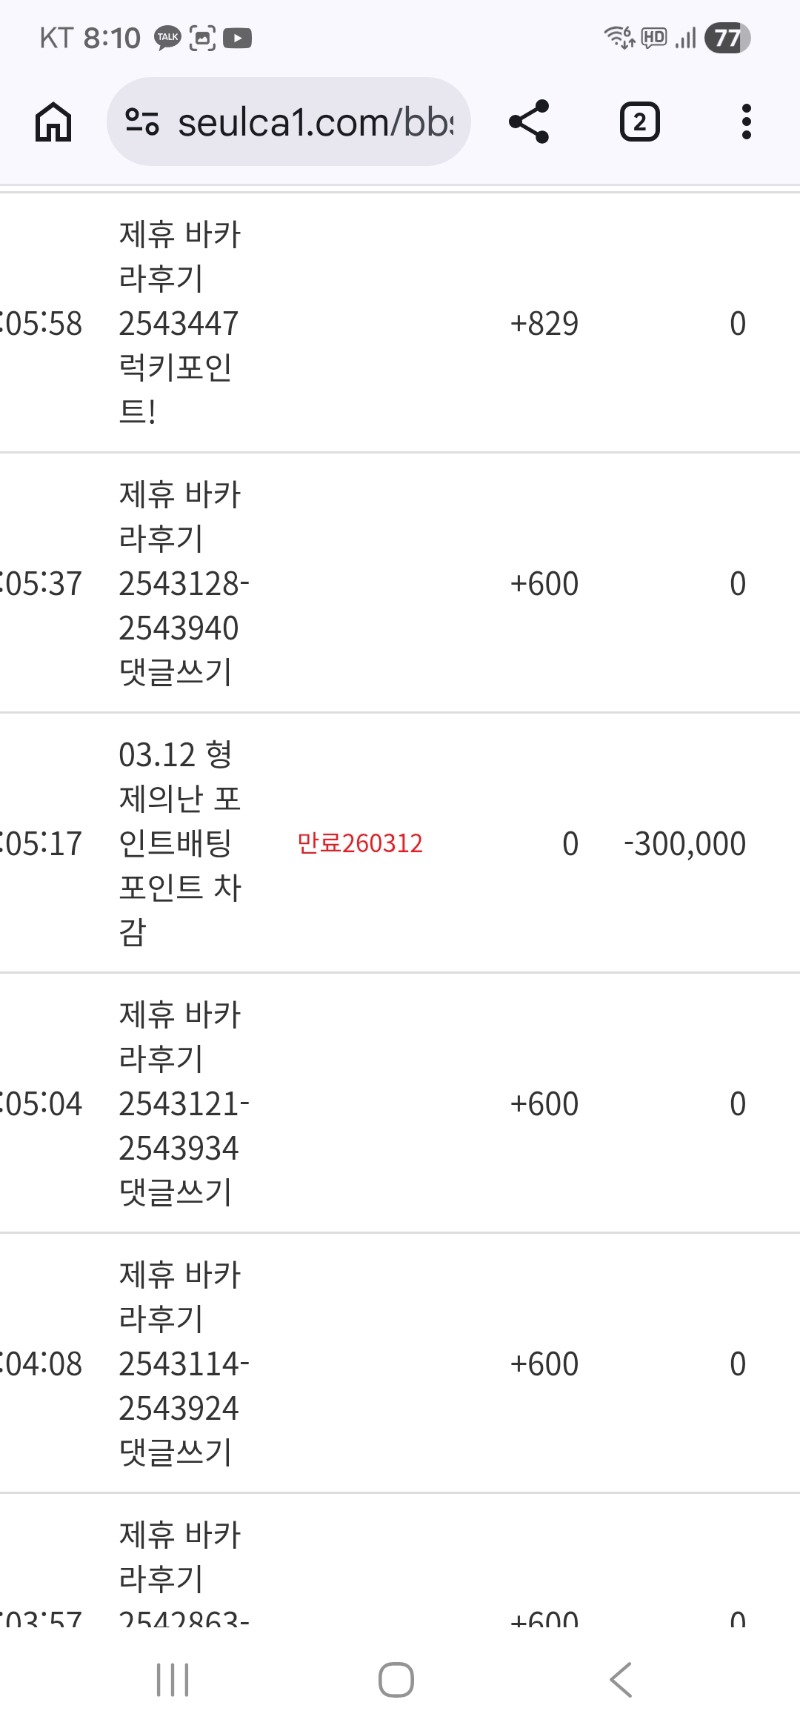Open the 2543128-2543940 댓글쓰기 entry
This screenshot has height=1734, width=800.
[183, 583]
